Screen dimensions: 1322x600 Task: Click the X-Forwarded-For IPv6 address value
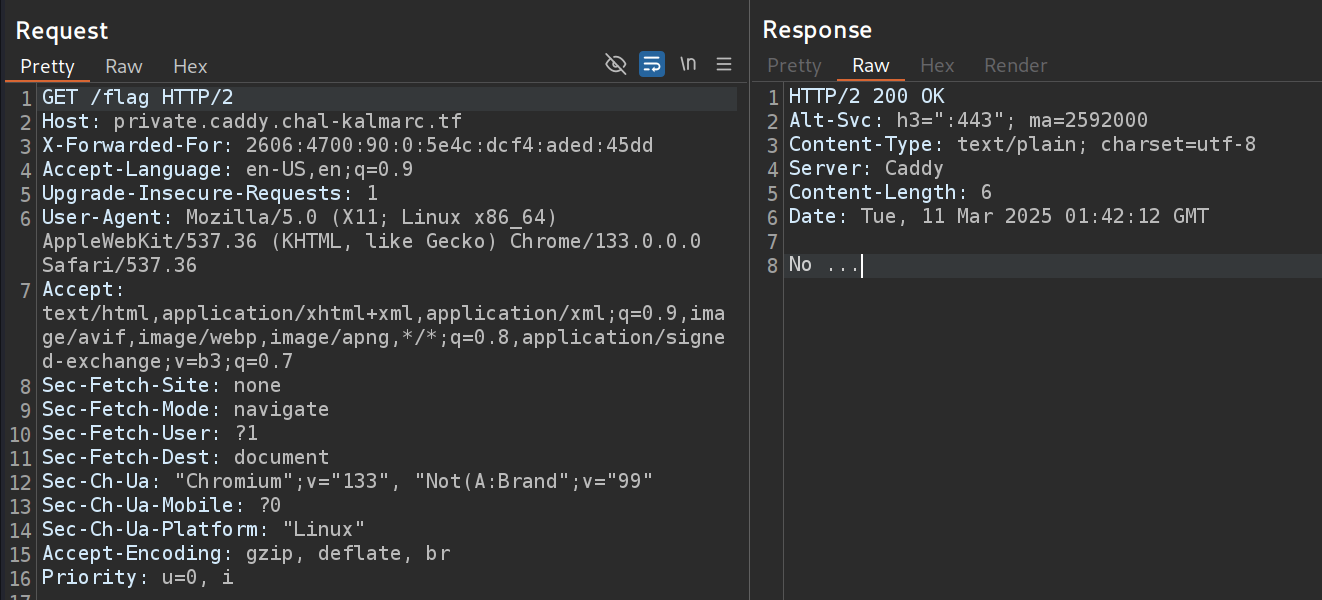tap(449, 146)
